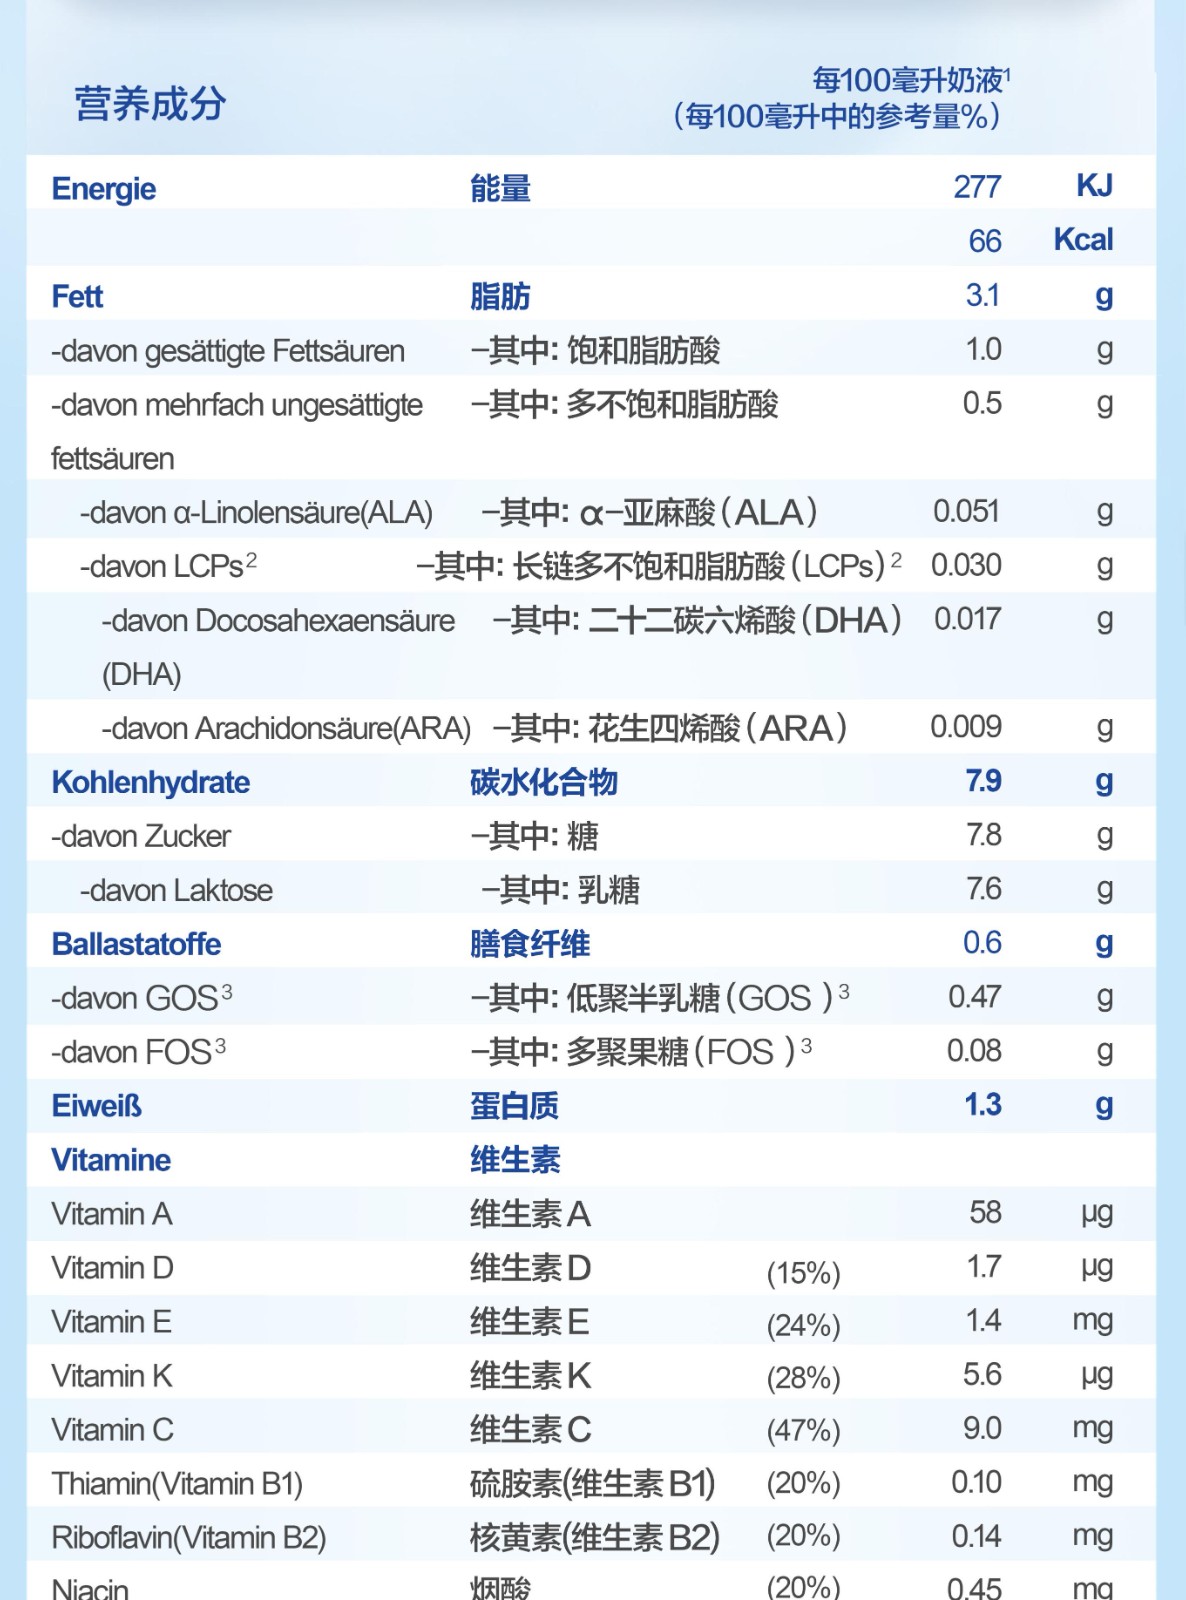Viewport: 1186px width, 1600px height.
Task: Select the Kohlenhydrate heading
Action: [x=150, y=783]
